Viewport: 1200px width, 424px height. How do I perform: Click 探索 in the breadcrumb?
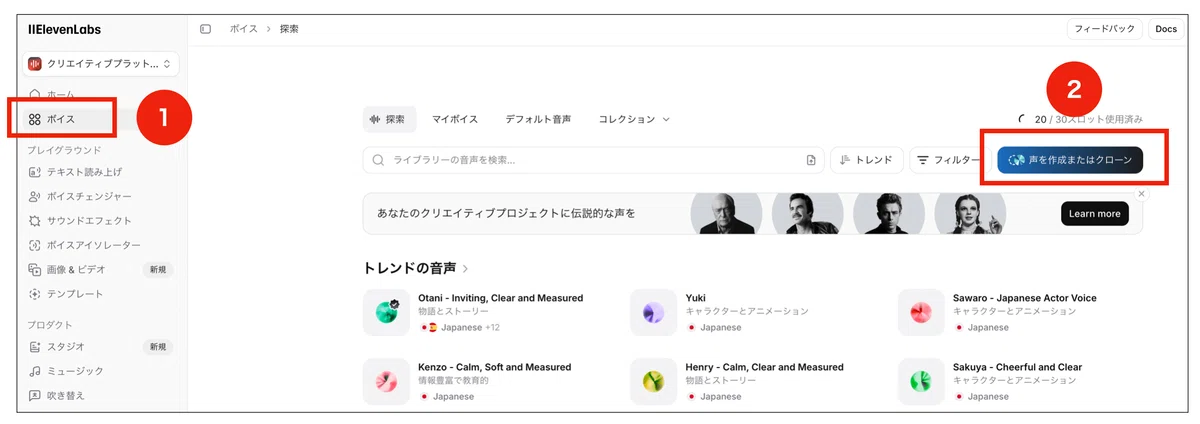[289, 29]
